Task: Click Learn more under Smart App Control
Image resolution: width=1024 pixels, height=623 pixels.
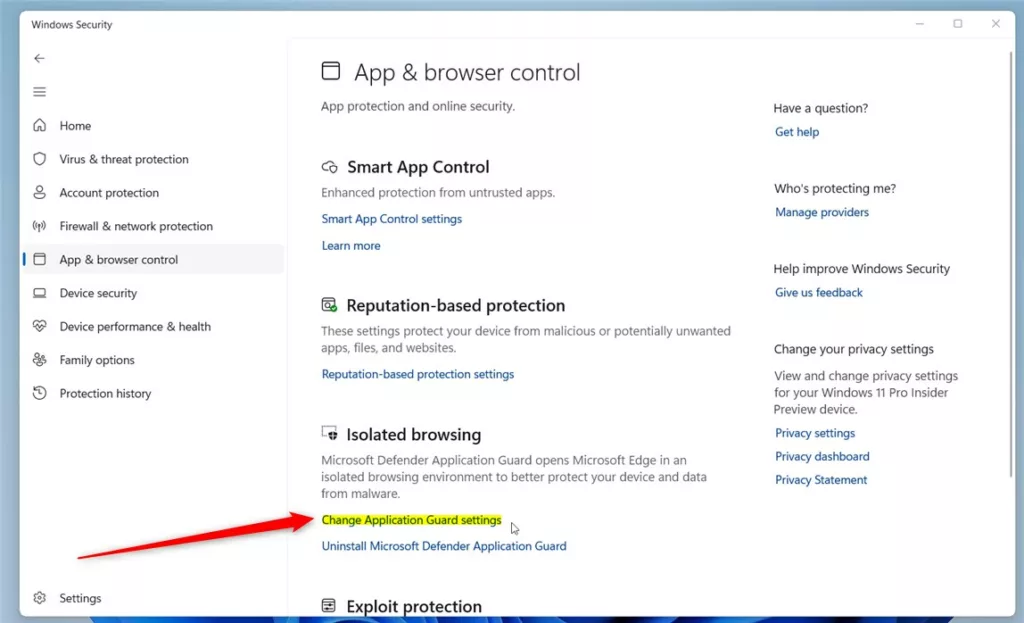Action: [351, 246]
